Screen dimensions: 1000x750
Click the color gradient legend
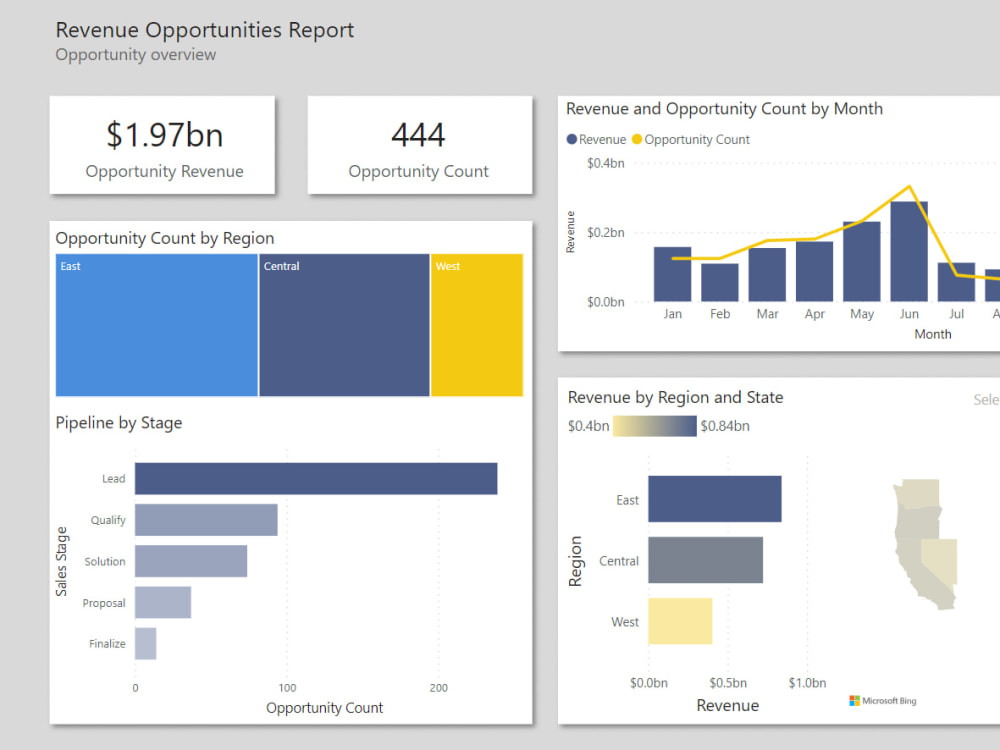click(656, 425)
